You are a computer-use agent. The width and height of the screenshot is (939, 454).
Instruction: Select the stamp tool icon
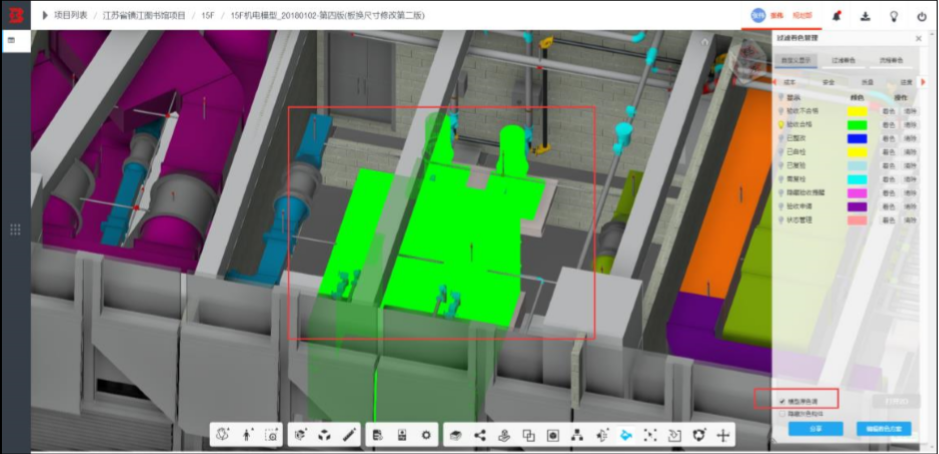click(504, 435)
